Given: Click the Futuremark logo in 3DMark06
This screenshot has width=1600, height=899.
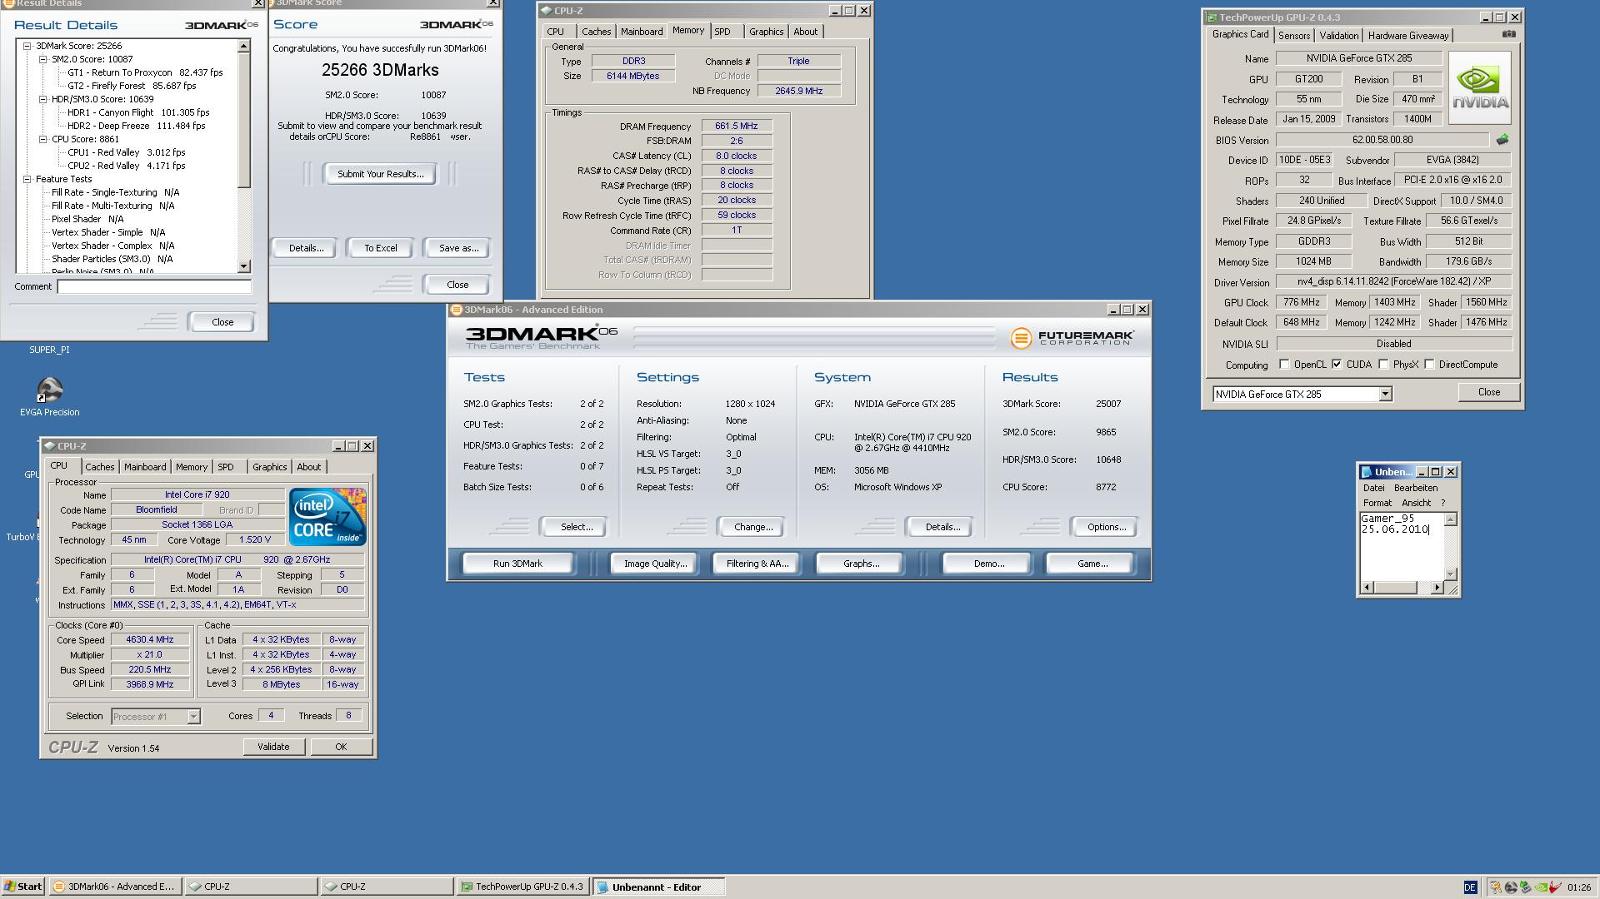Looking at the screenshot, I should [1071, 338].
